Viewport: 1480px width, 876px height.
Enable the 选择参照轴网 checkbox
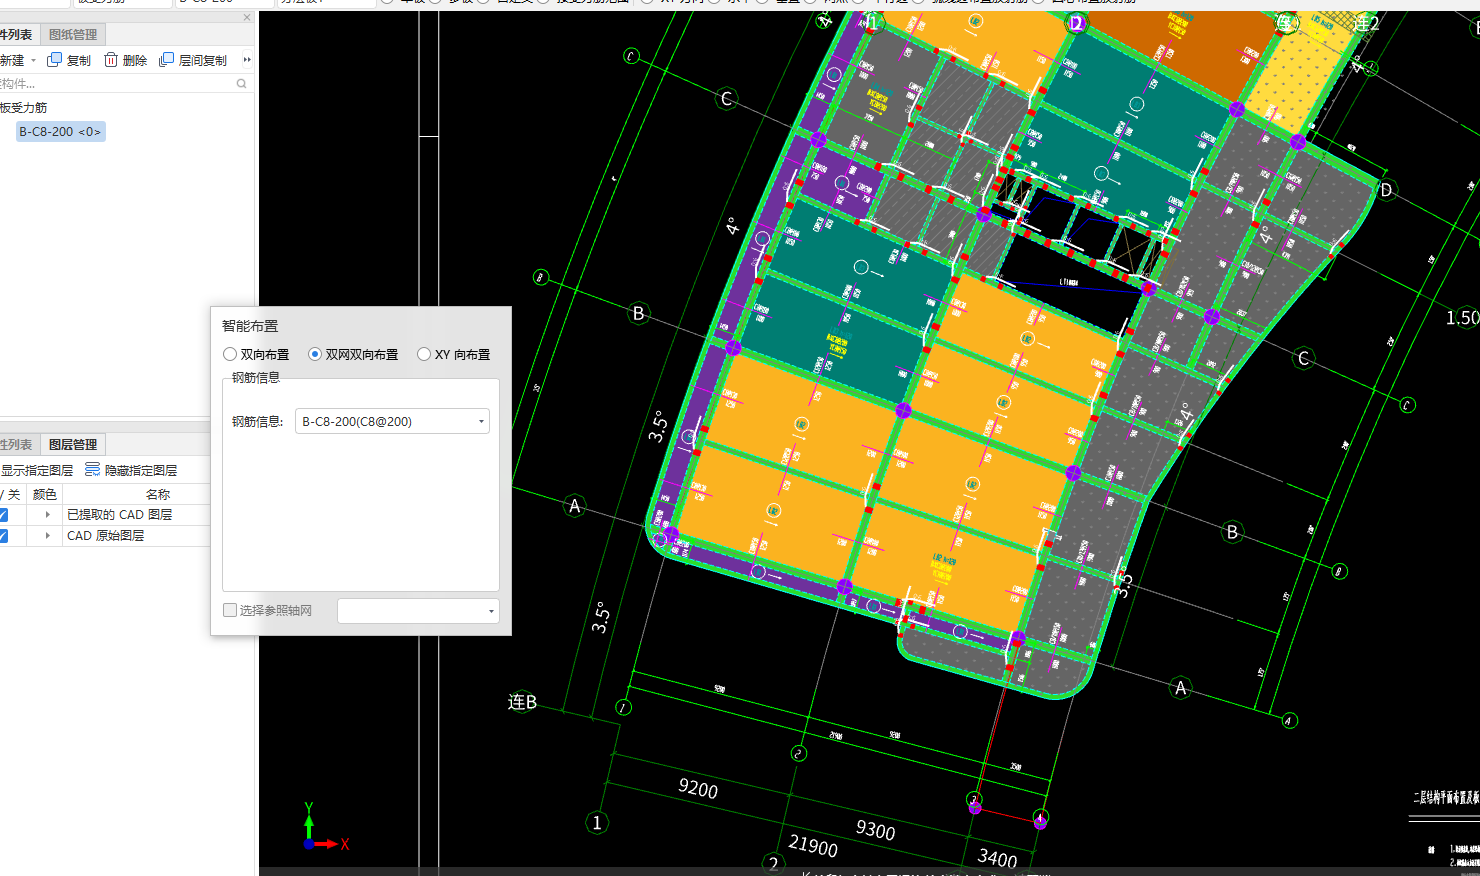click(230, 610)
